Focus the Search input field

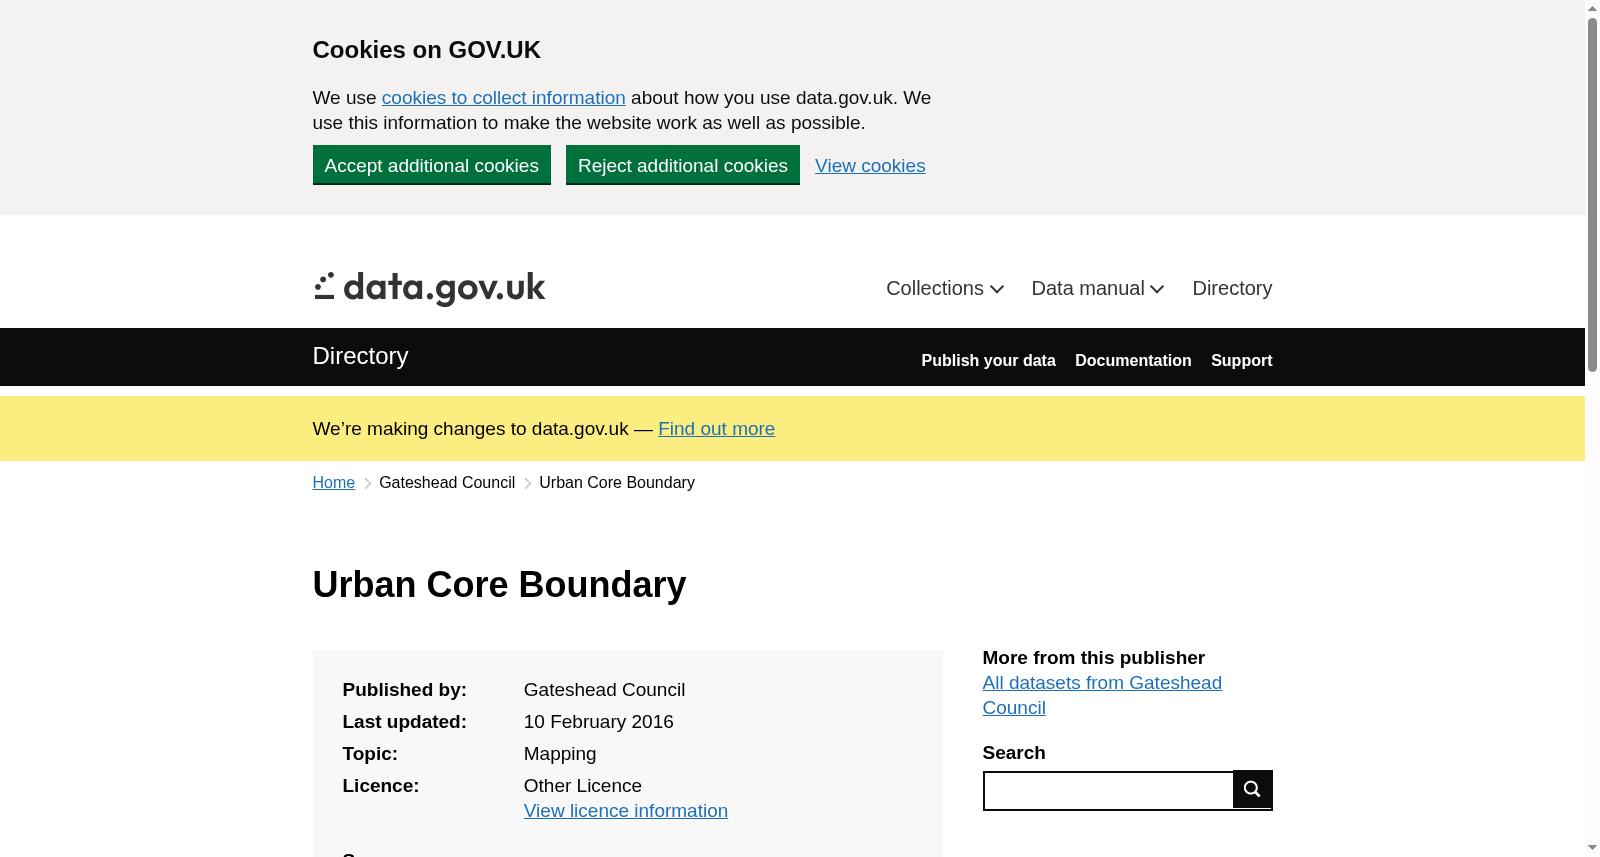point(1108,790)
